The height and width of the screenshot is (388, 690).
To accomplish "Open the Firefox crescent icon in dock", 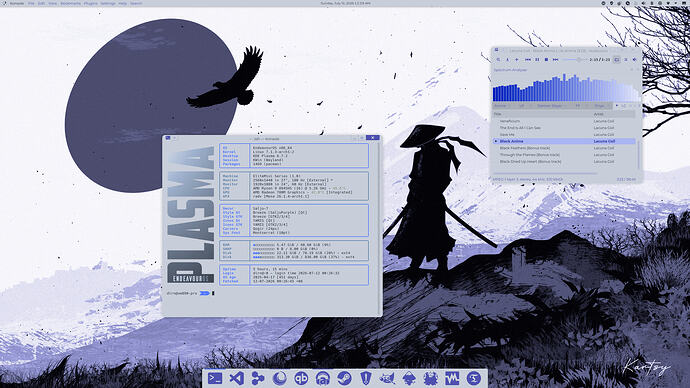I will point(279,378).
